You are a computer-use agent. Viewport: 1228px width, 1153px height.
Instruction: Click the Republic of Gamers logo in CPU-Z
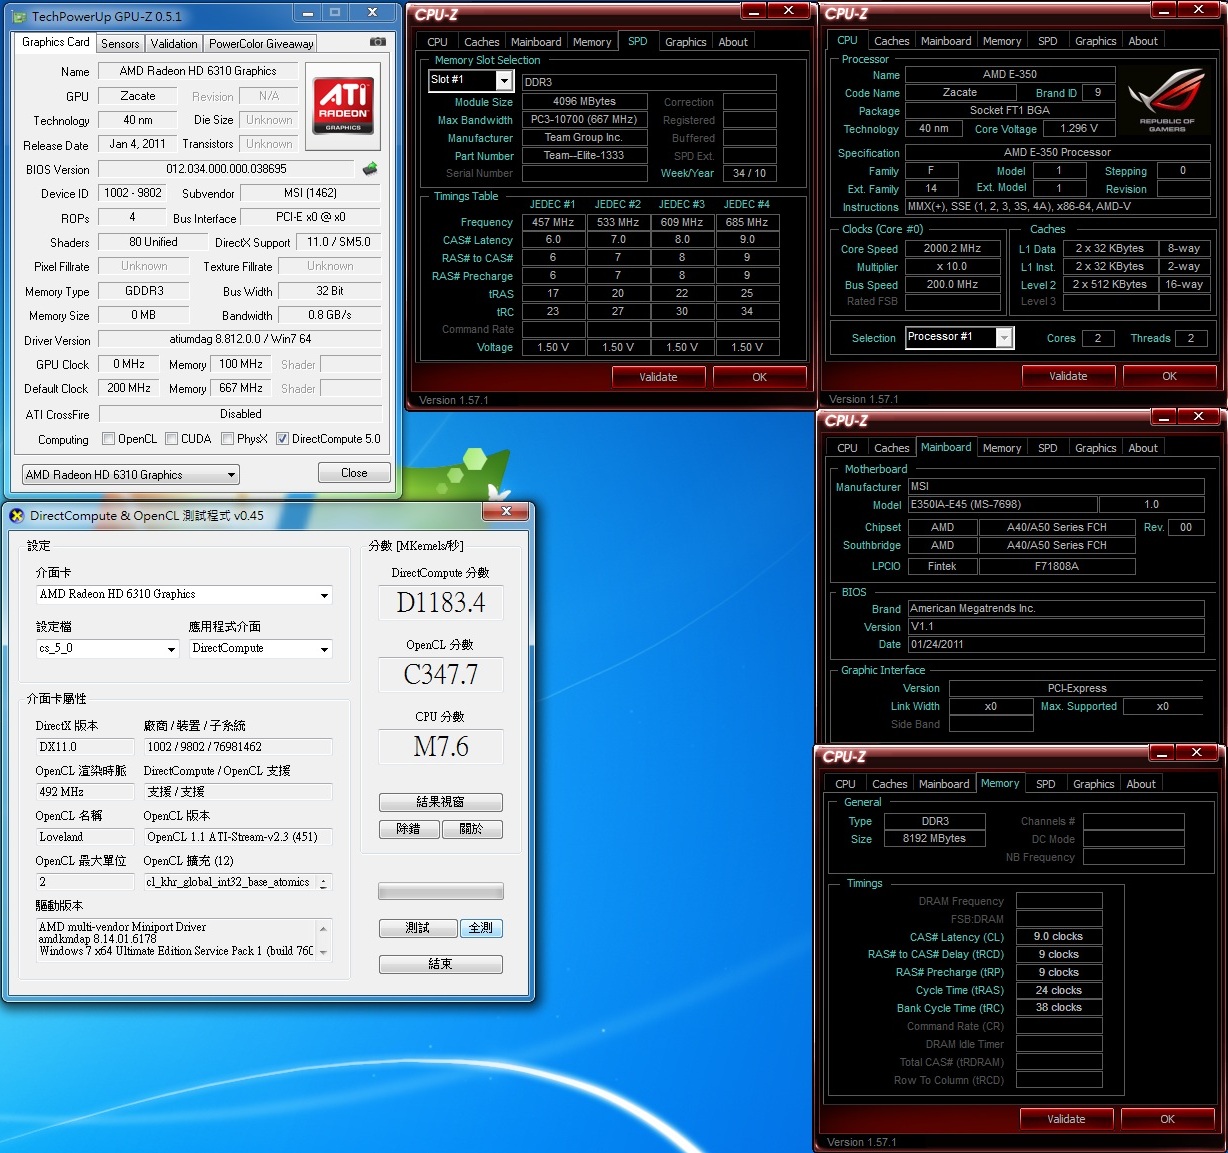click(1166, 102)
